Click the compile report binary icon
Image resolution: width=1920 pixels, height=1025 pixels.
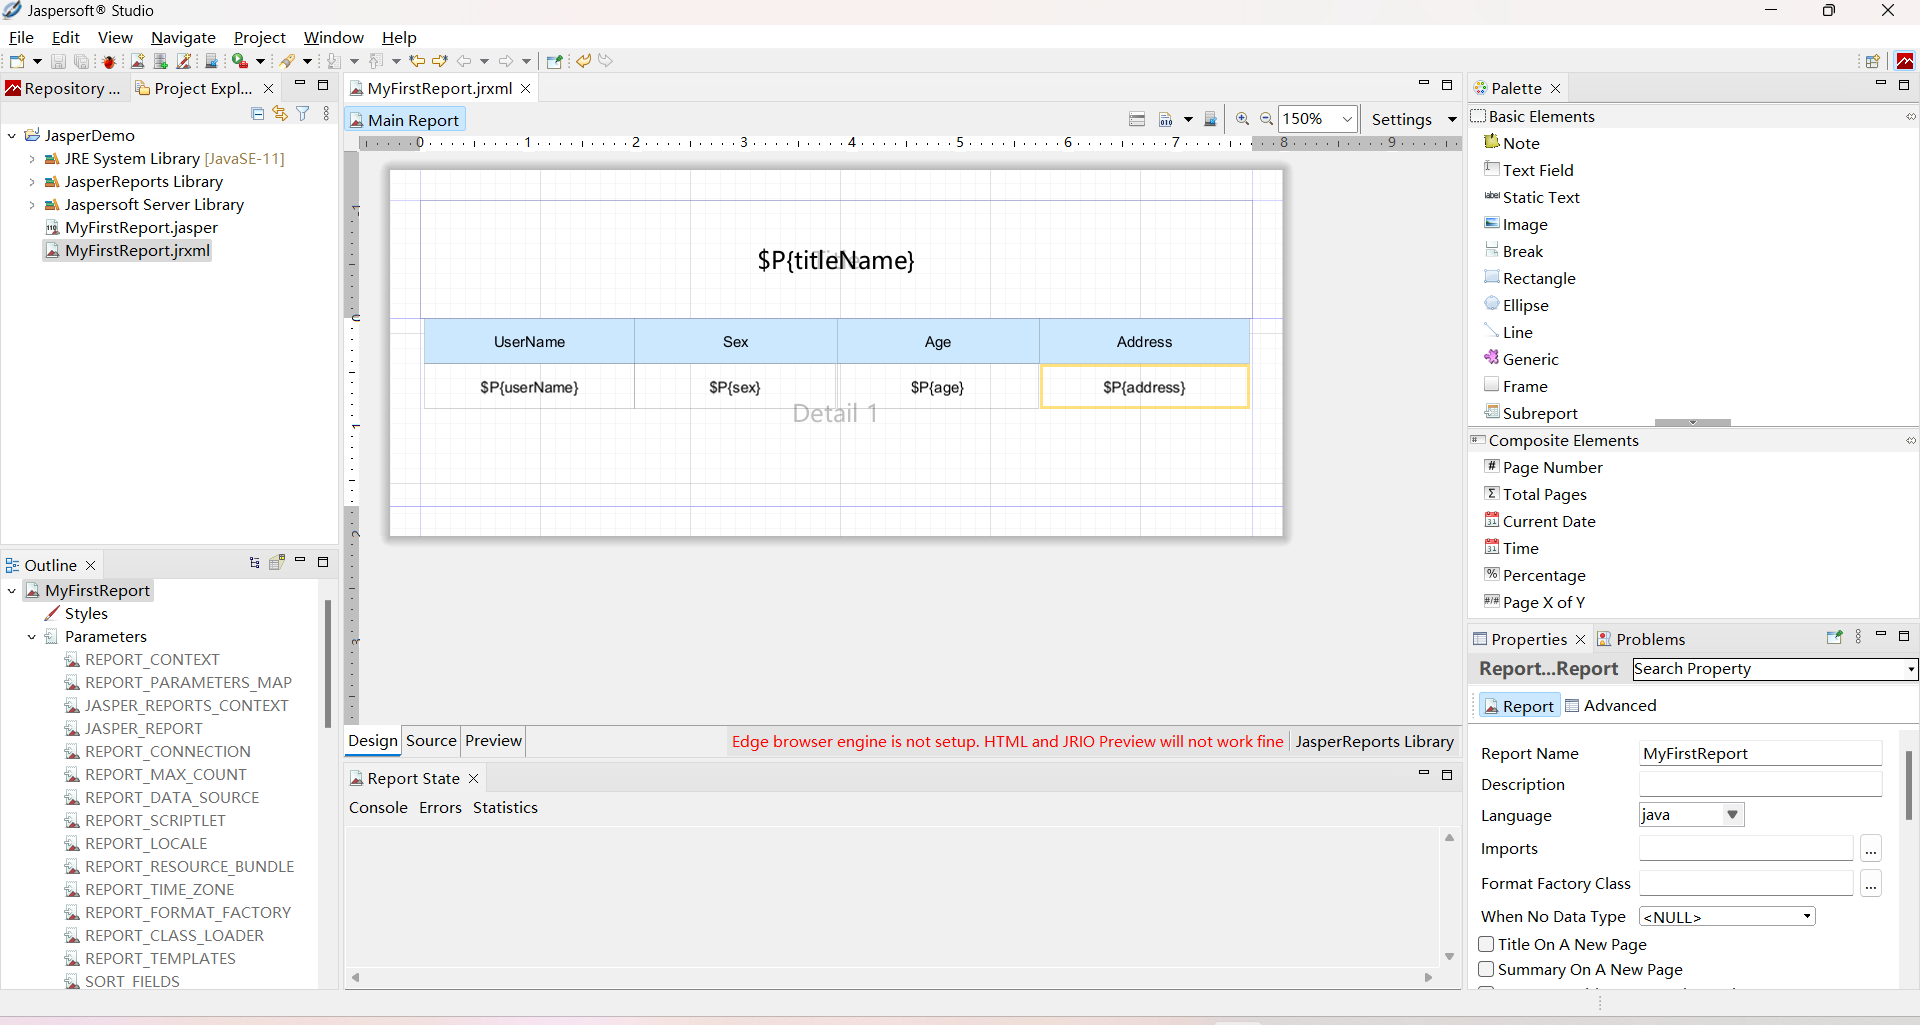coord(1166,119)
